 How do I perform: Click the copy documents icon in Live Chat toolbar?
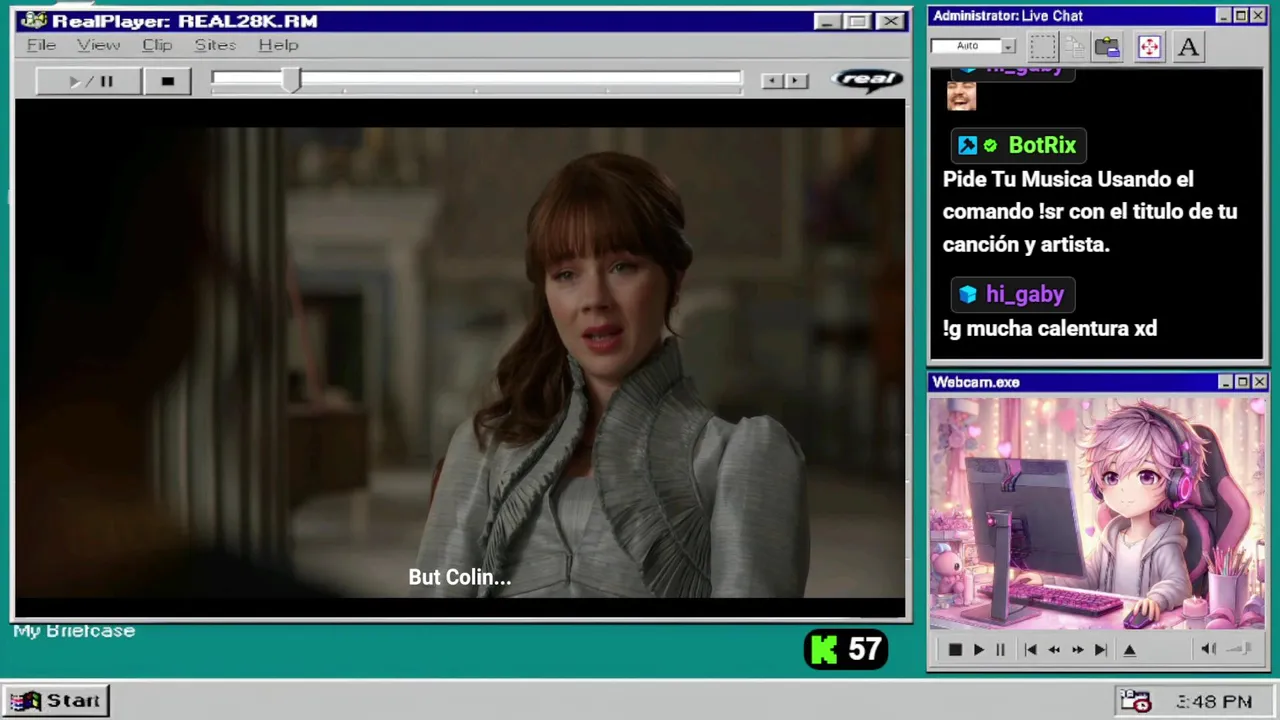(1075, 47)
